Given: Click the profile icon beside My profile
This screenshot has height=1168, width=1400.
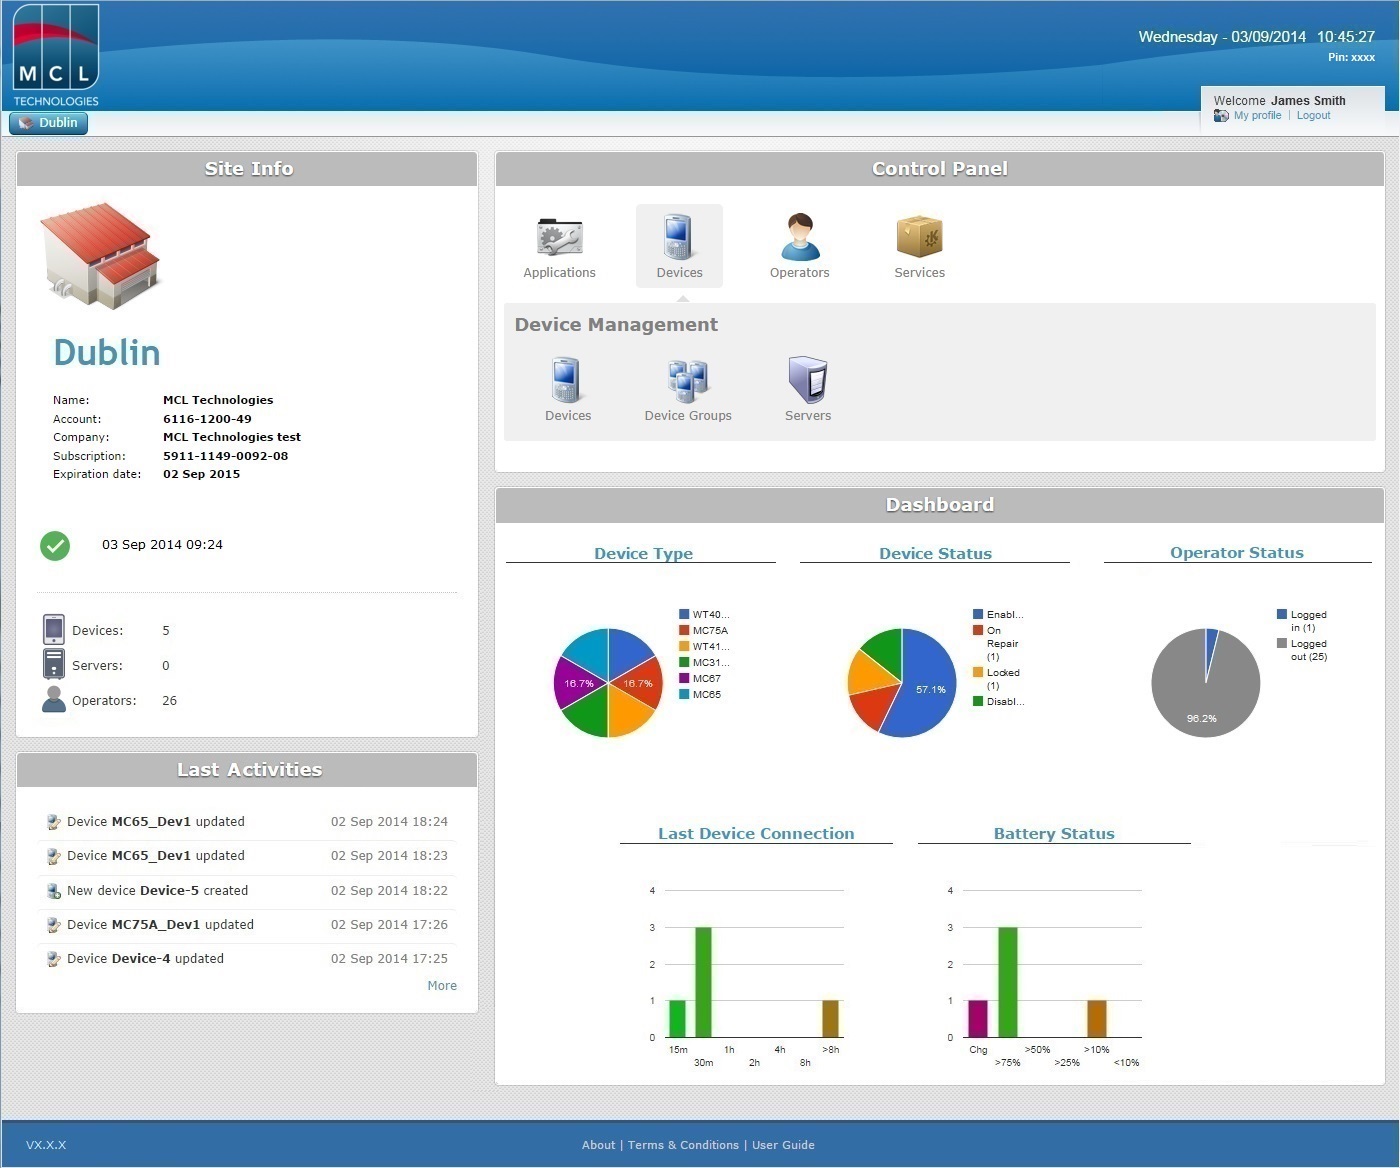Looking at the screenshot, I should pos(1221,116).
